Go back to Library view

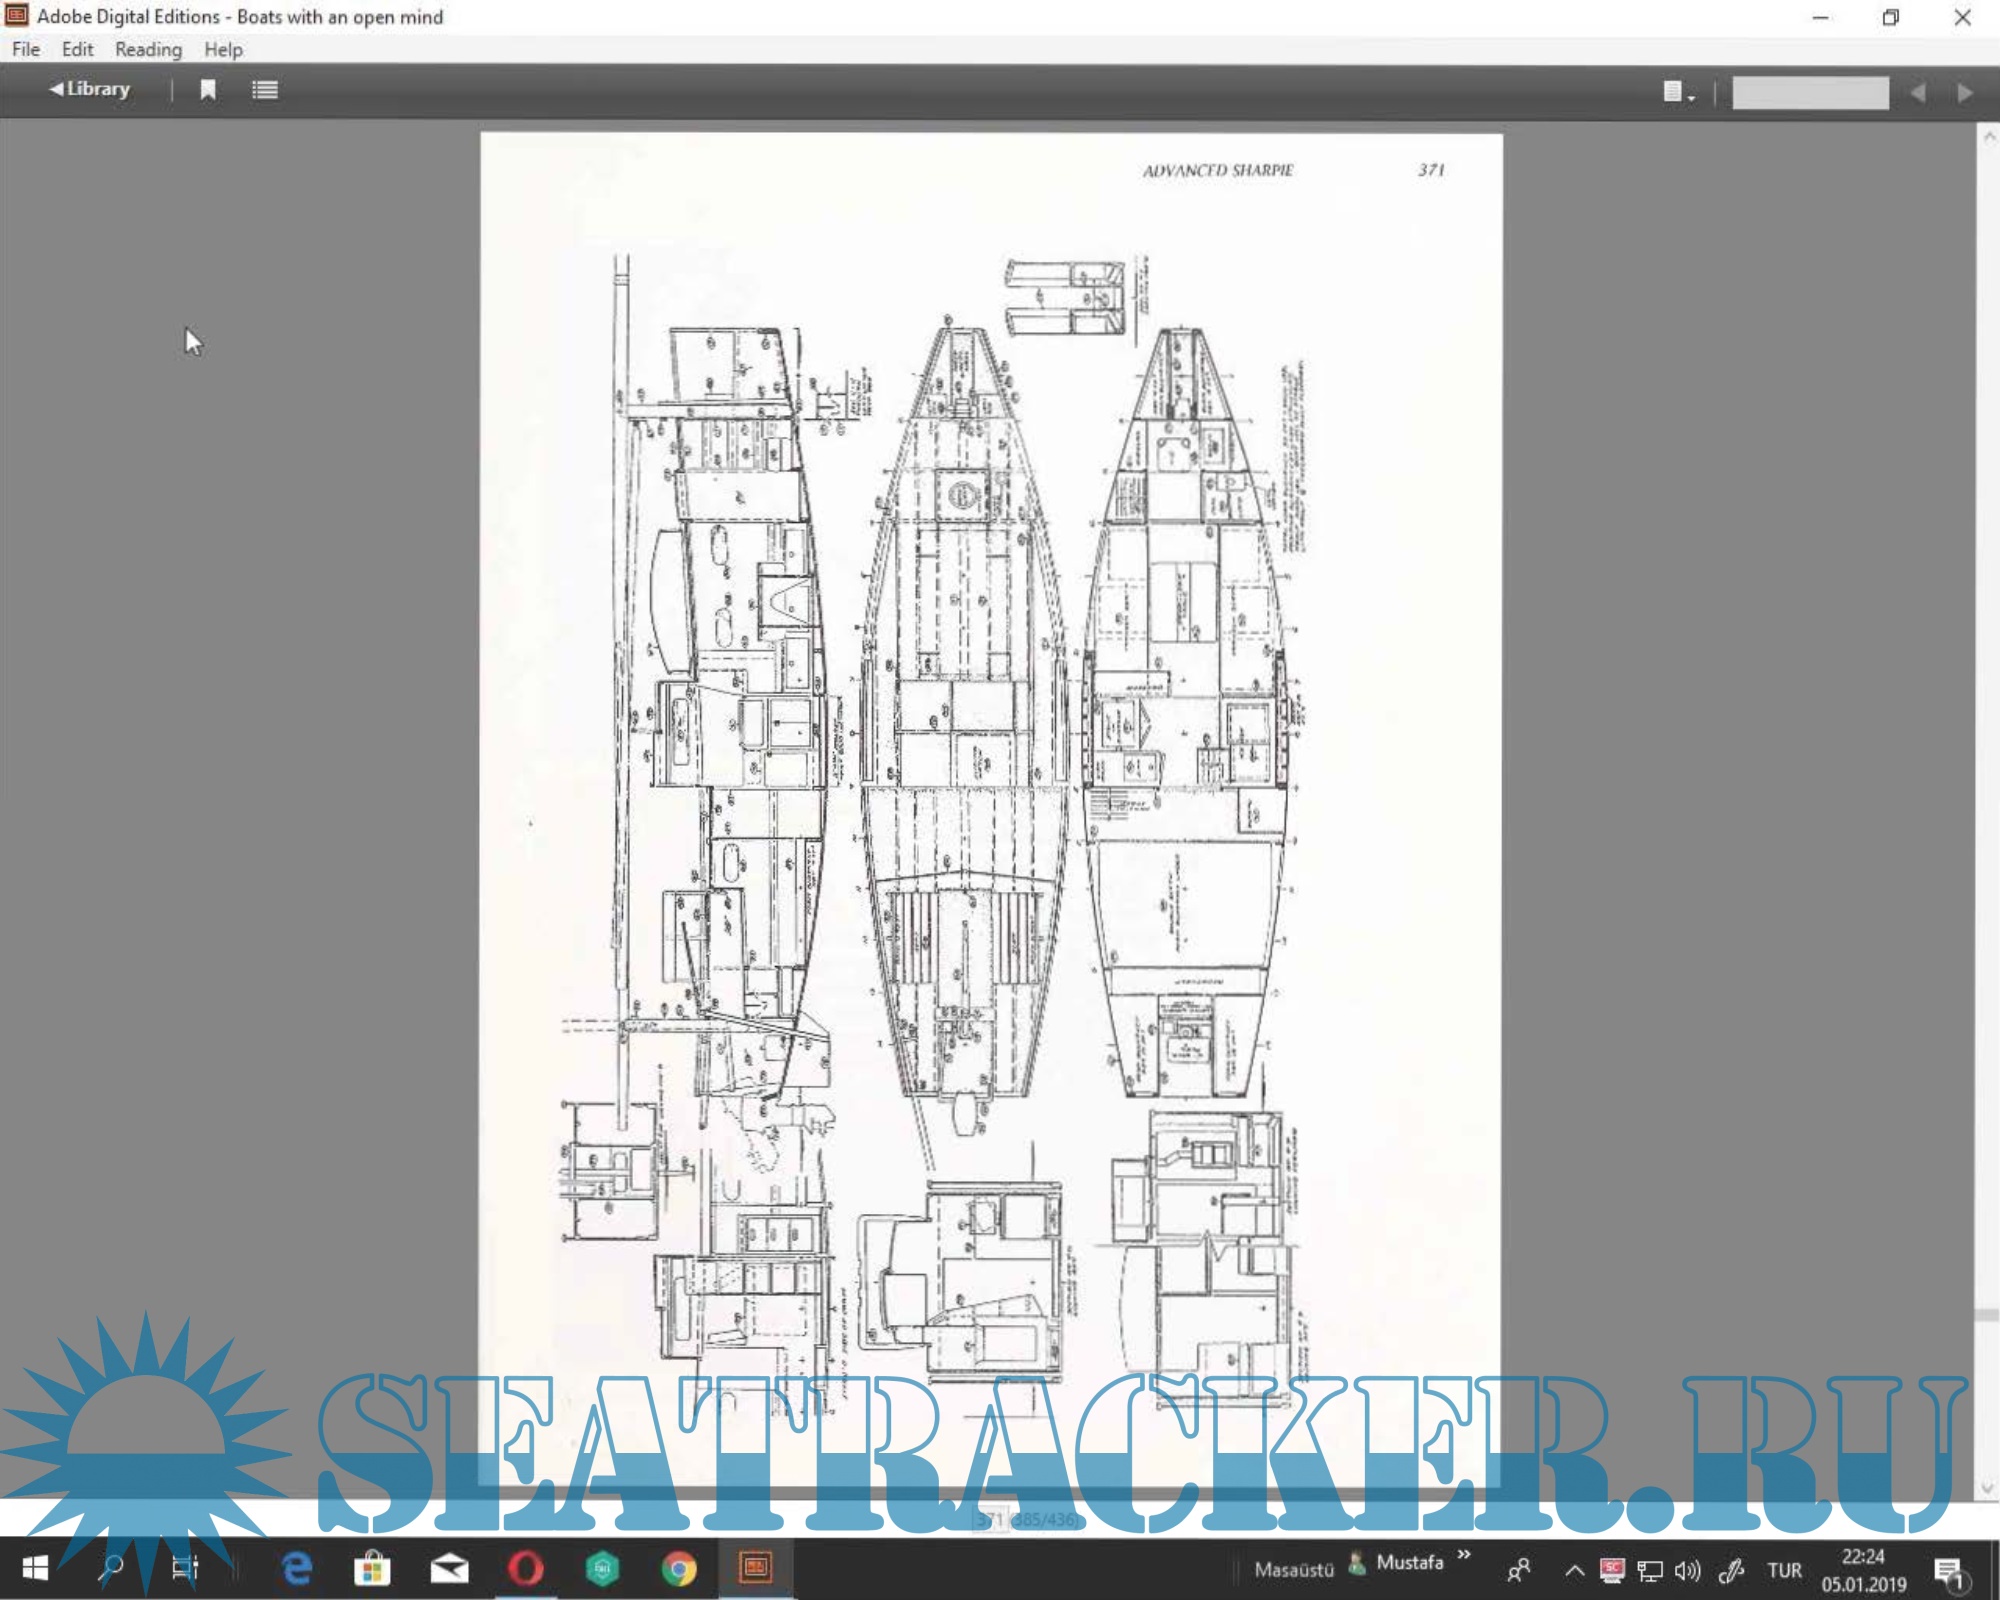(x=90, y=89)
